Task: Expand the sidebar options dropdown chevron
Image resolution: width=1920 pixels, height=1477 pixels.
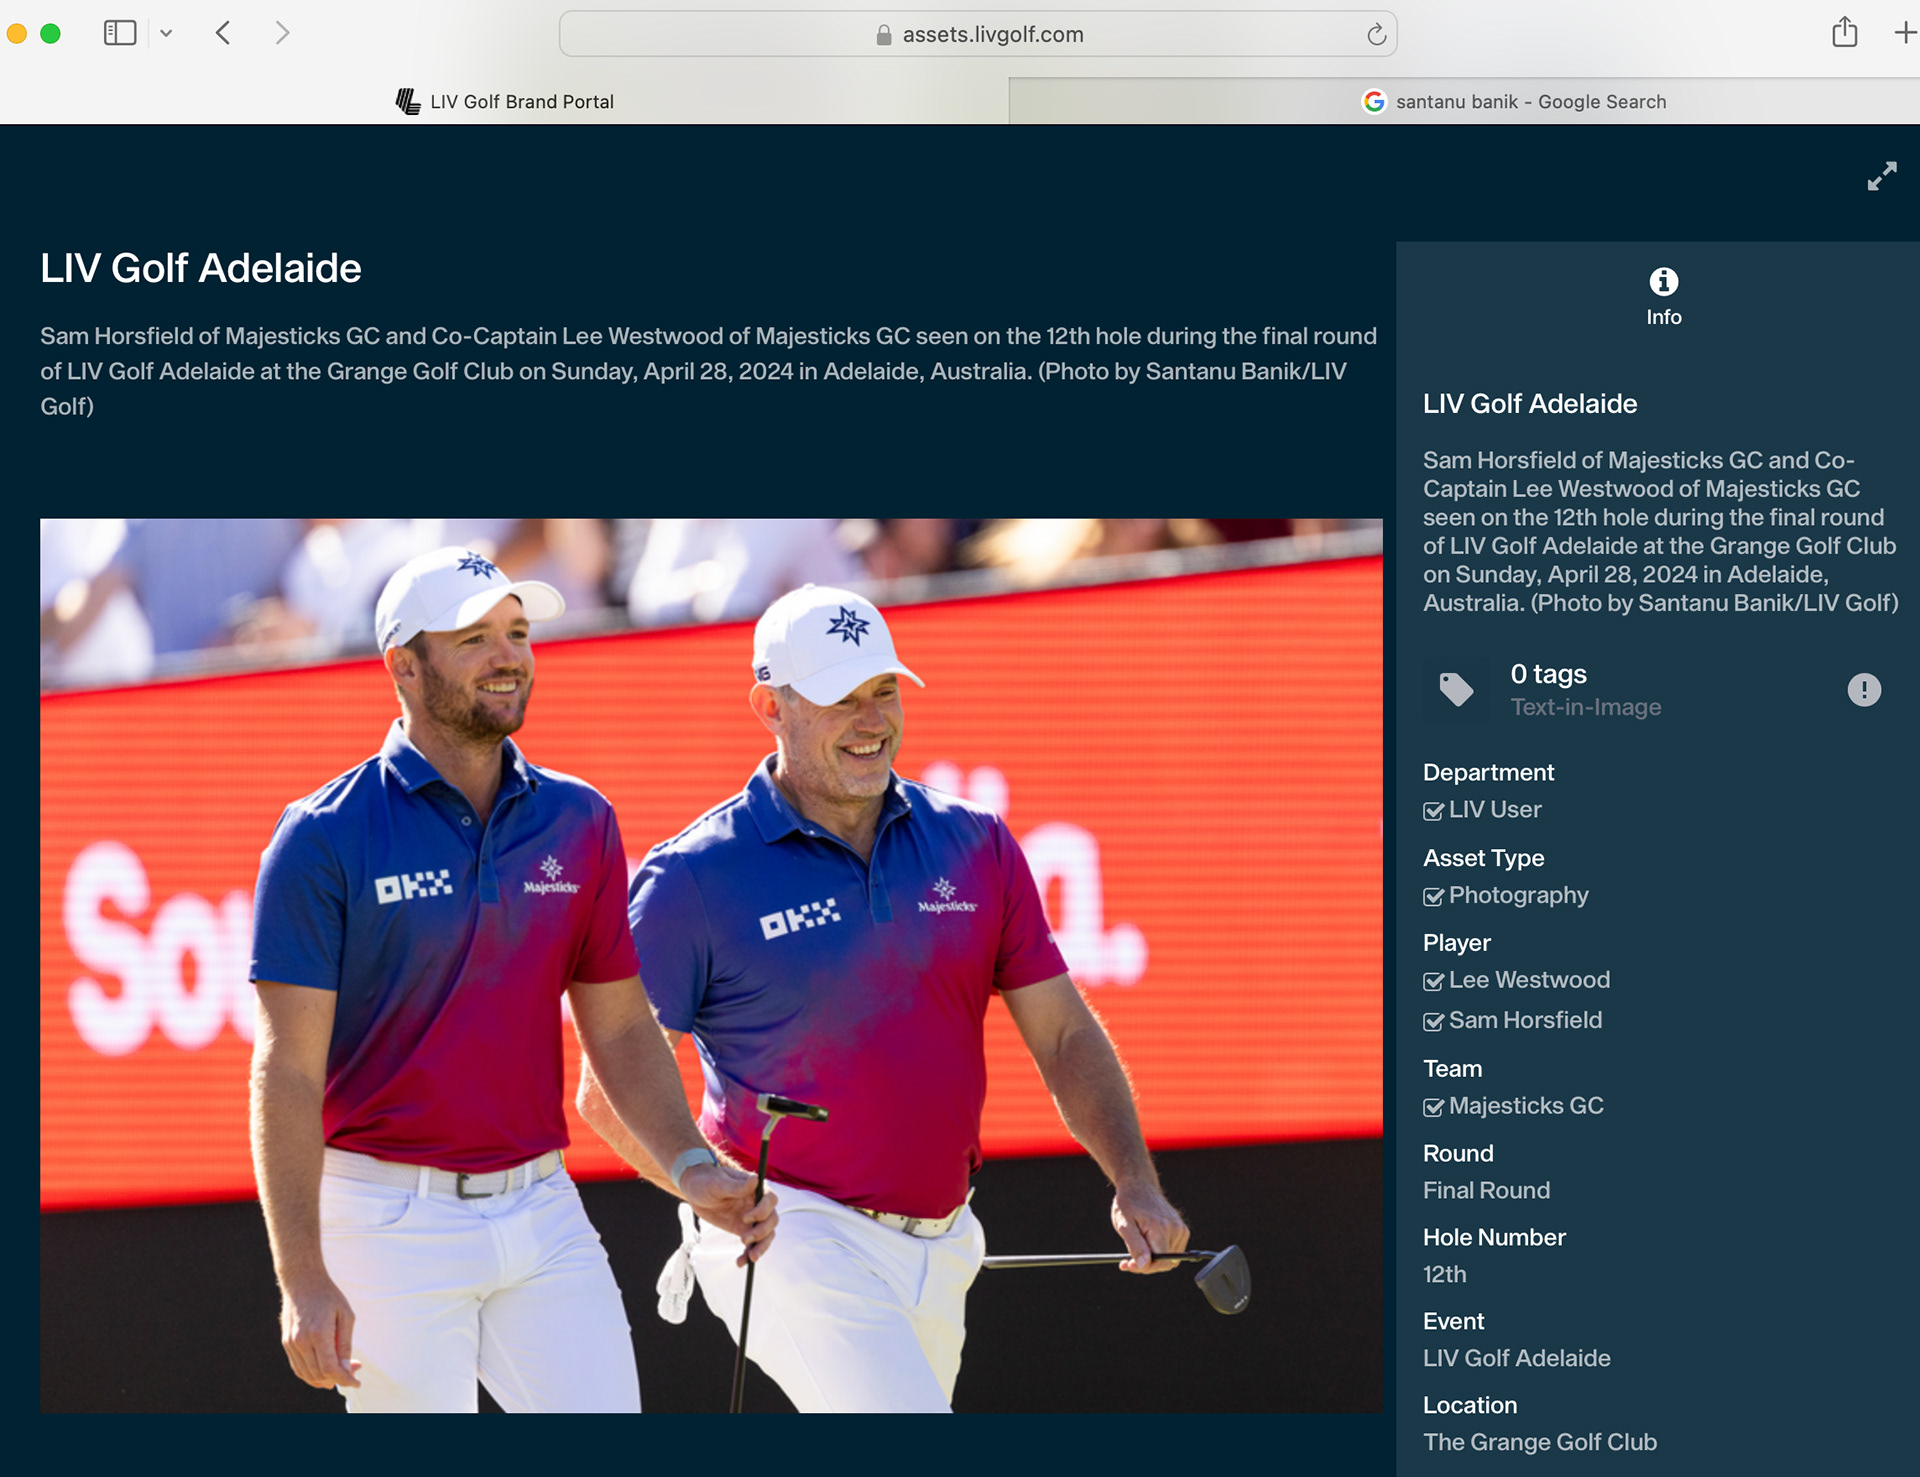Action: 166,33
